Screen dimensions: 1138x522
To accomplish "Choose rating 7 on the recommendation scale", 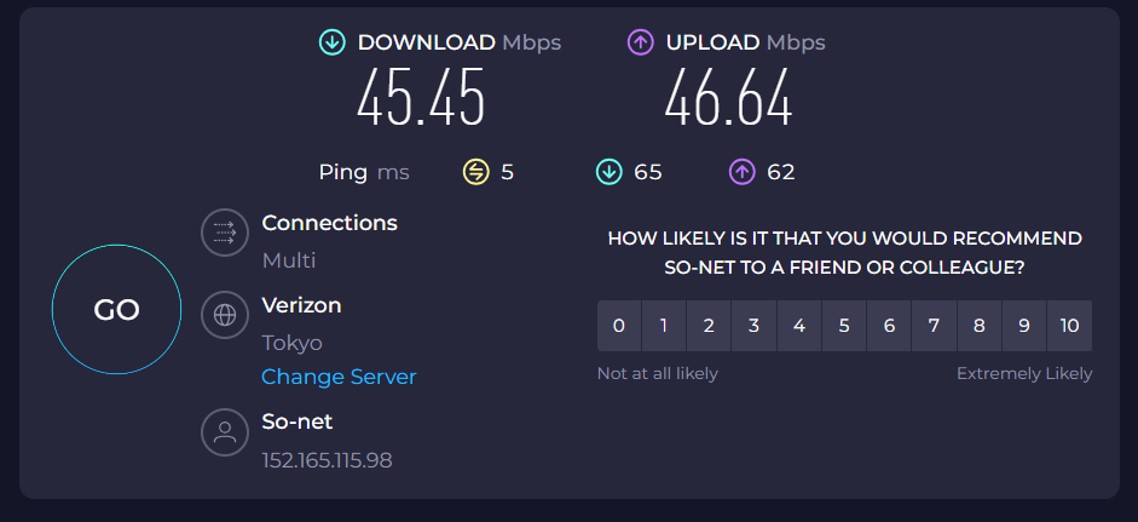I will 934,325.
